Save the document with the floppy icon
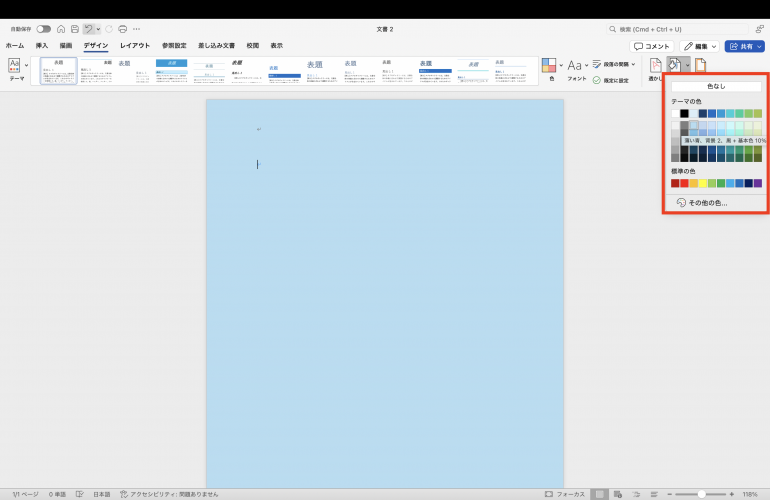Screen dimensions: 770x500 75,29
